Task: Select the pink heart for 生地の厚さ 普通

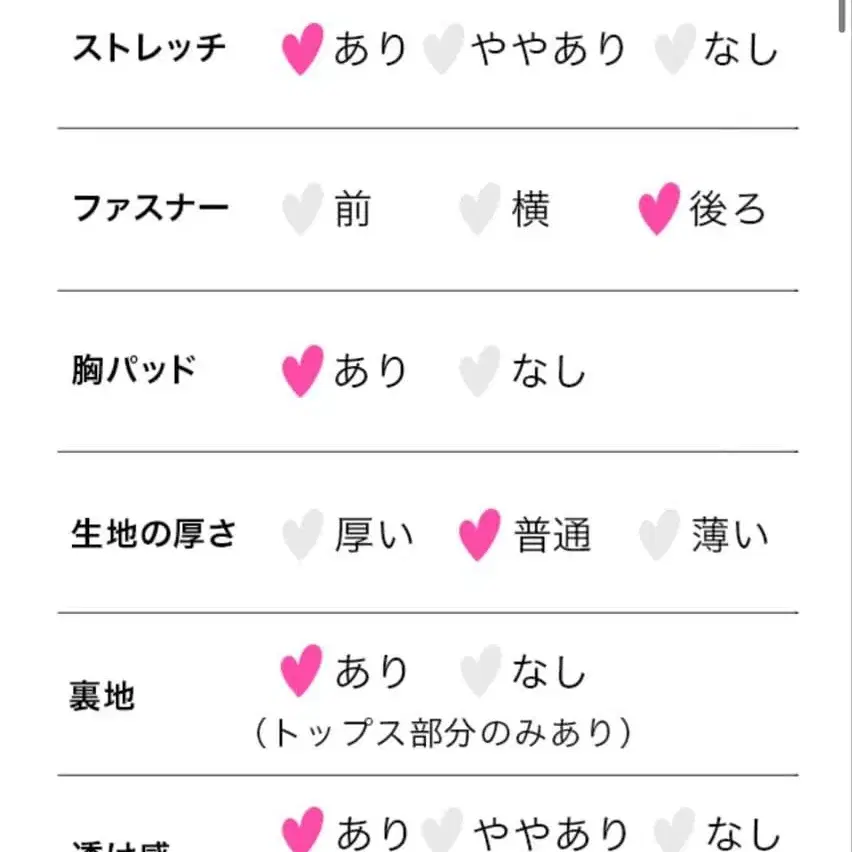Action: (x=480, y=534)
